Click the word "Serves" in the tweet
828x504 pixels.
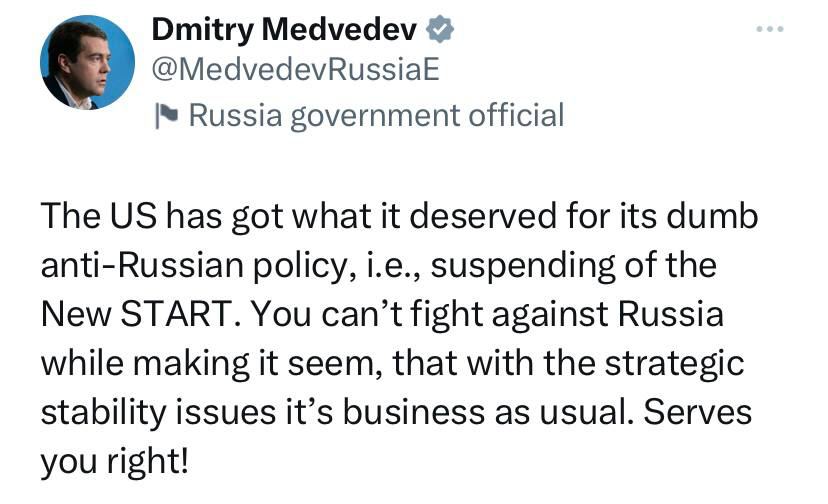697,412
